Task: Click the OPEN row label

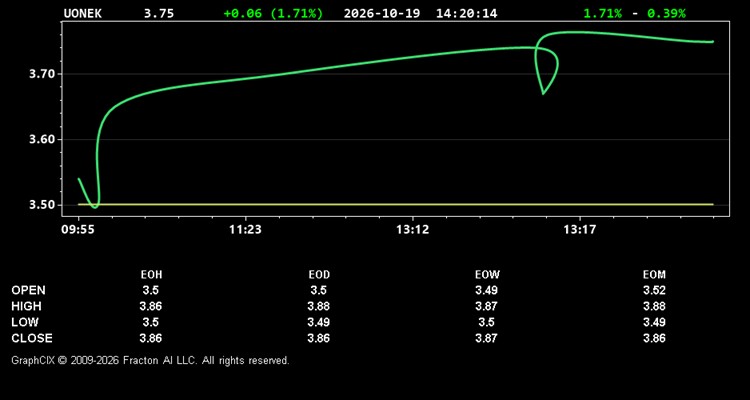Action: pos(29,290)
